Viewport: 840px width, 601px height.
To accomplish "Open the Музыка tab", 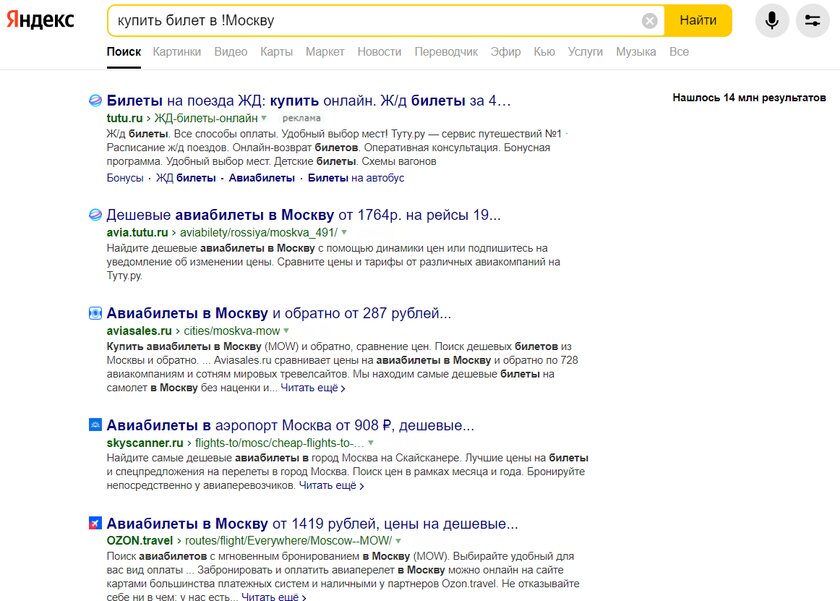I will [x=636, y=52].
